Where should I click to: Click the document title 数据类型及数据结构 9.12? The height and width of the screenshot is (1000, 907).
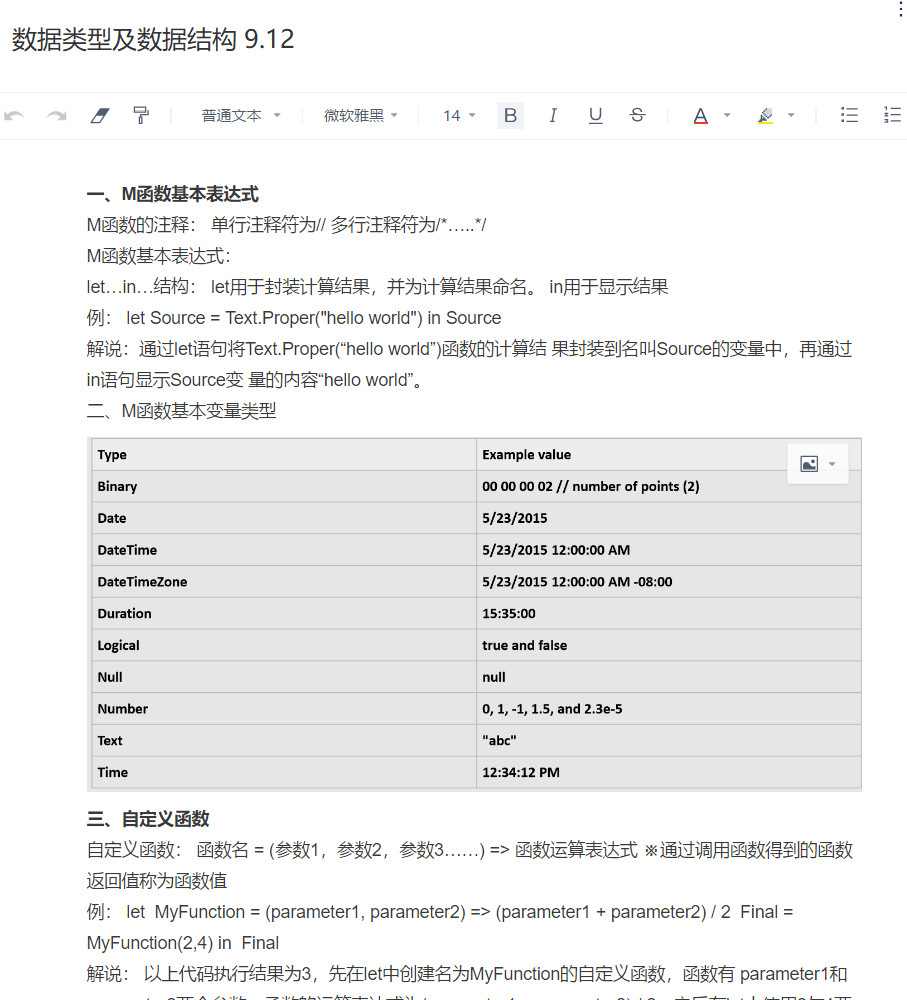(153, 39)
